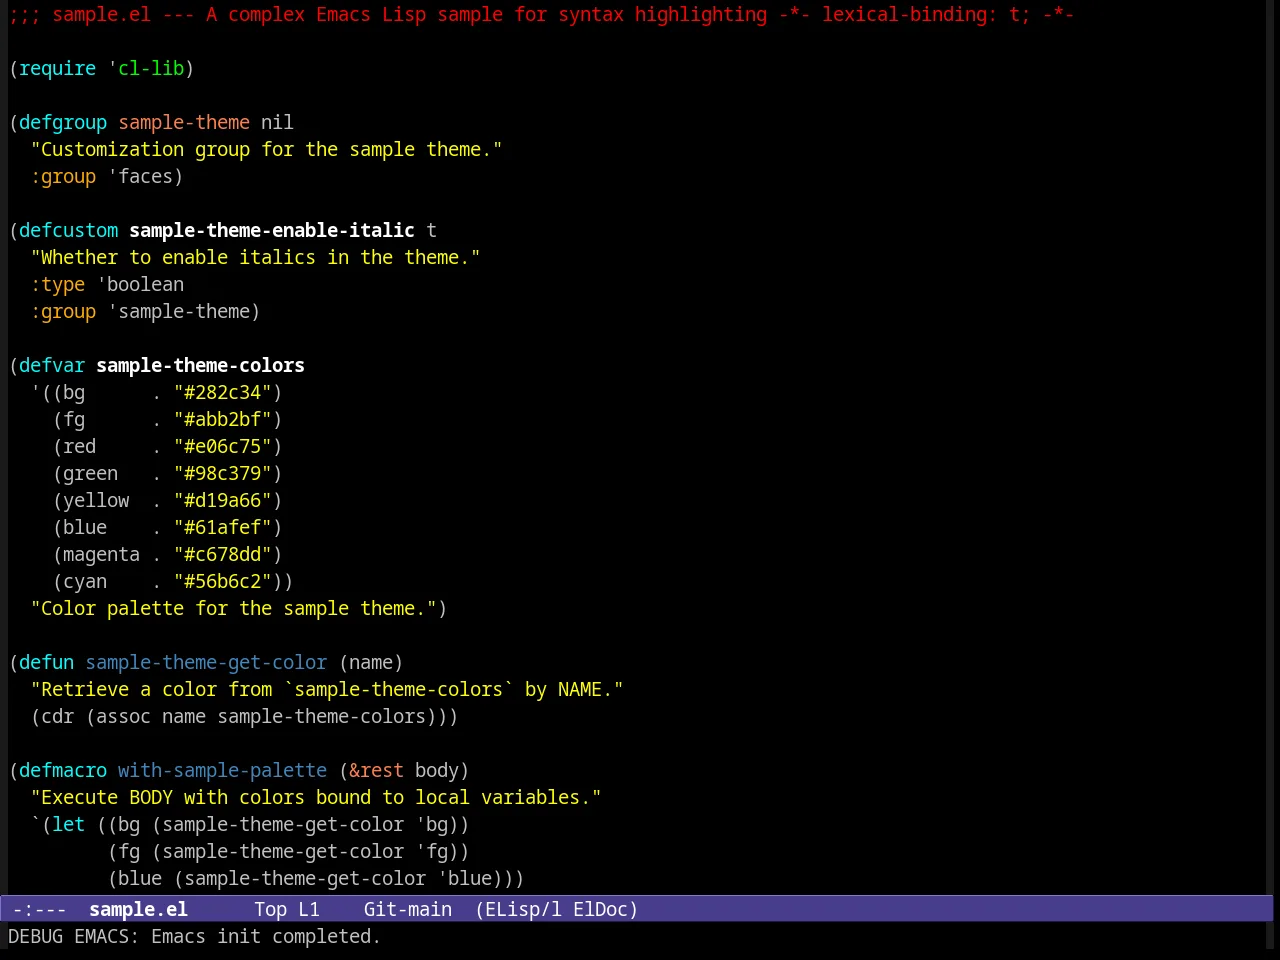Click the let keyword
The height and width of the screenshot is (960, 1280).
coord(69,824)
